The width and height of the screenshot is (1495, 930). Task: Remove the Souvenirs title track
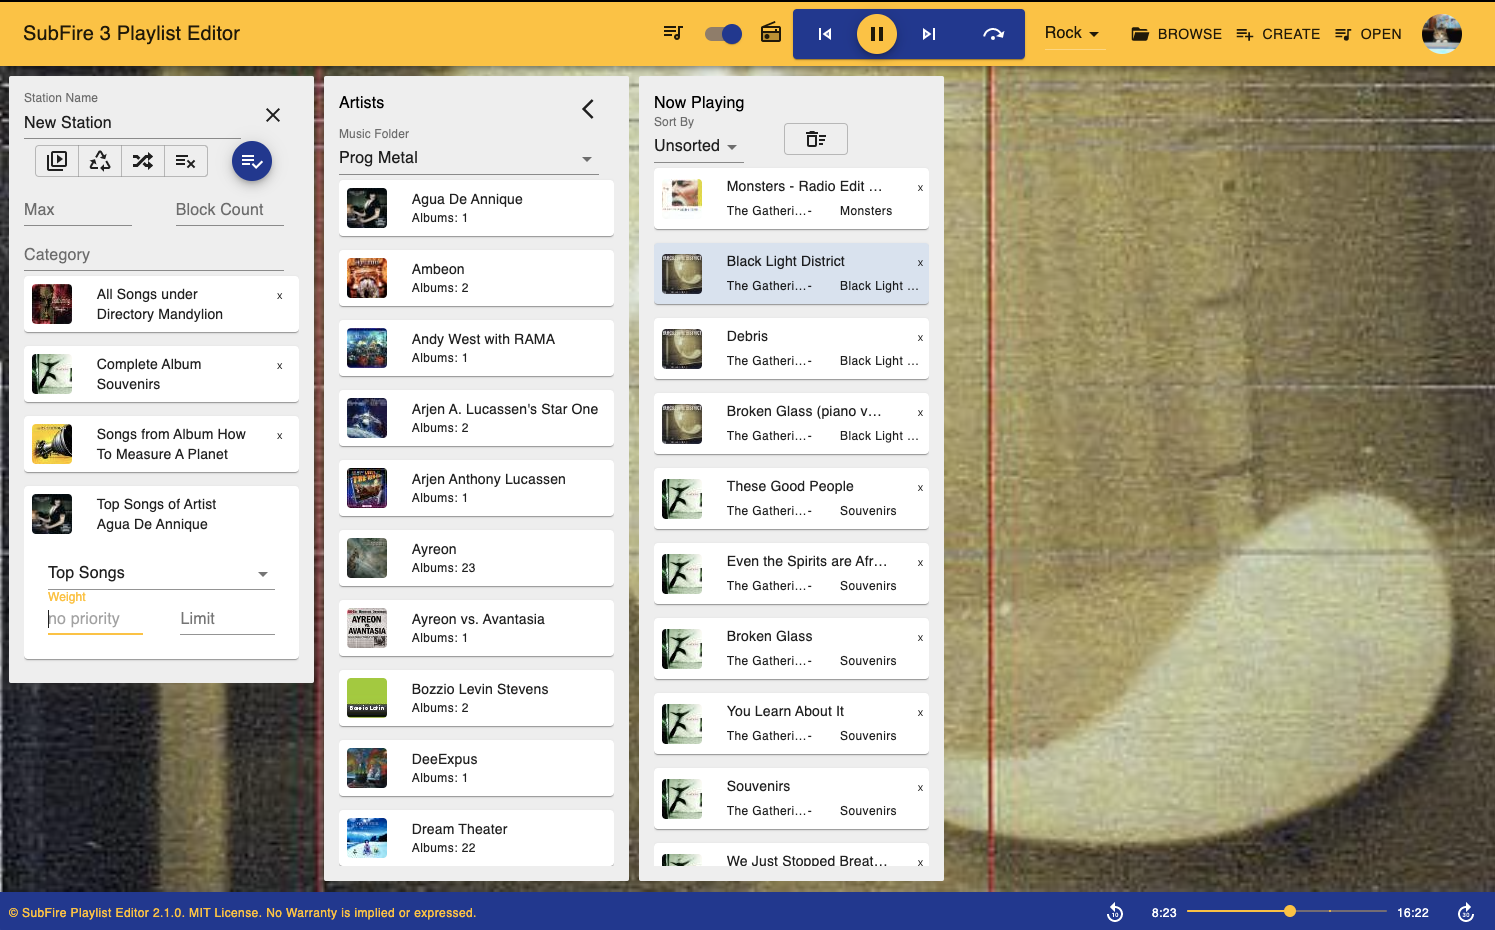pyautogui.click(x=920, y=788)
